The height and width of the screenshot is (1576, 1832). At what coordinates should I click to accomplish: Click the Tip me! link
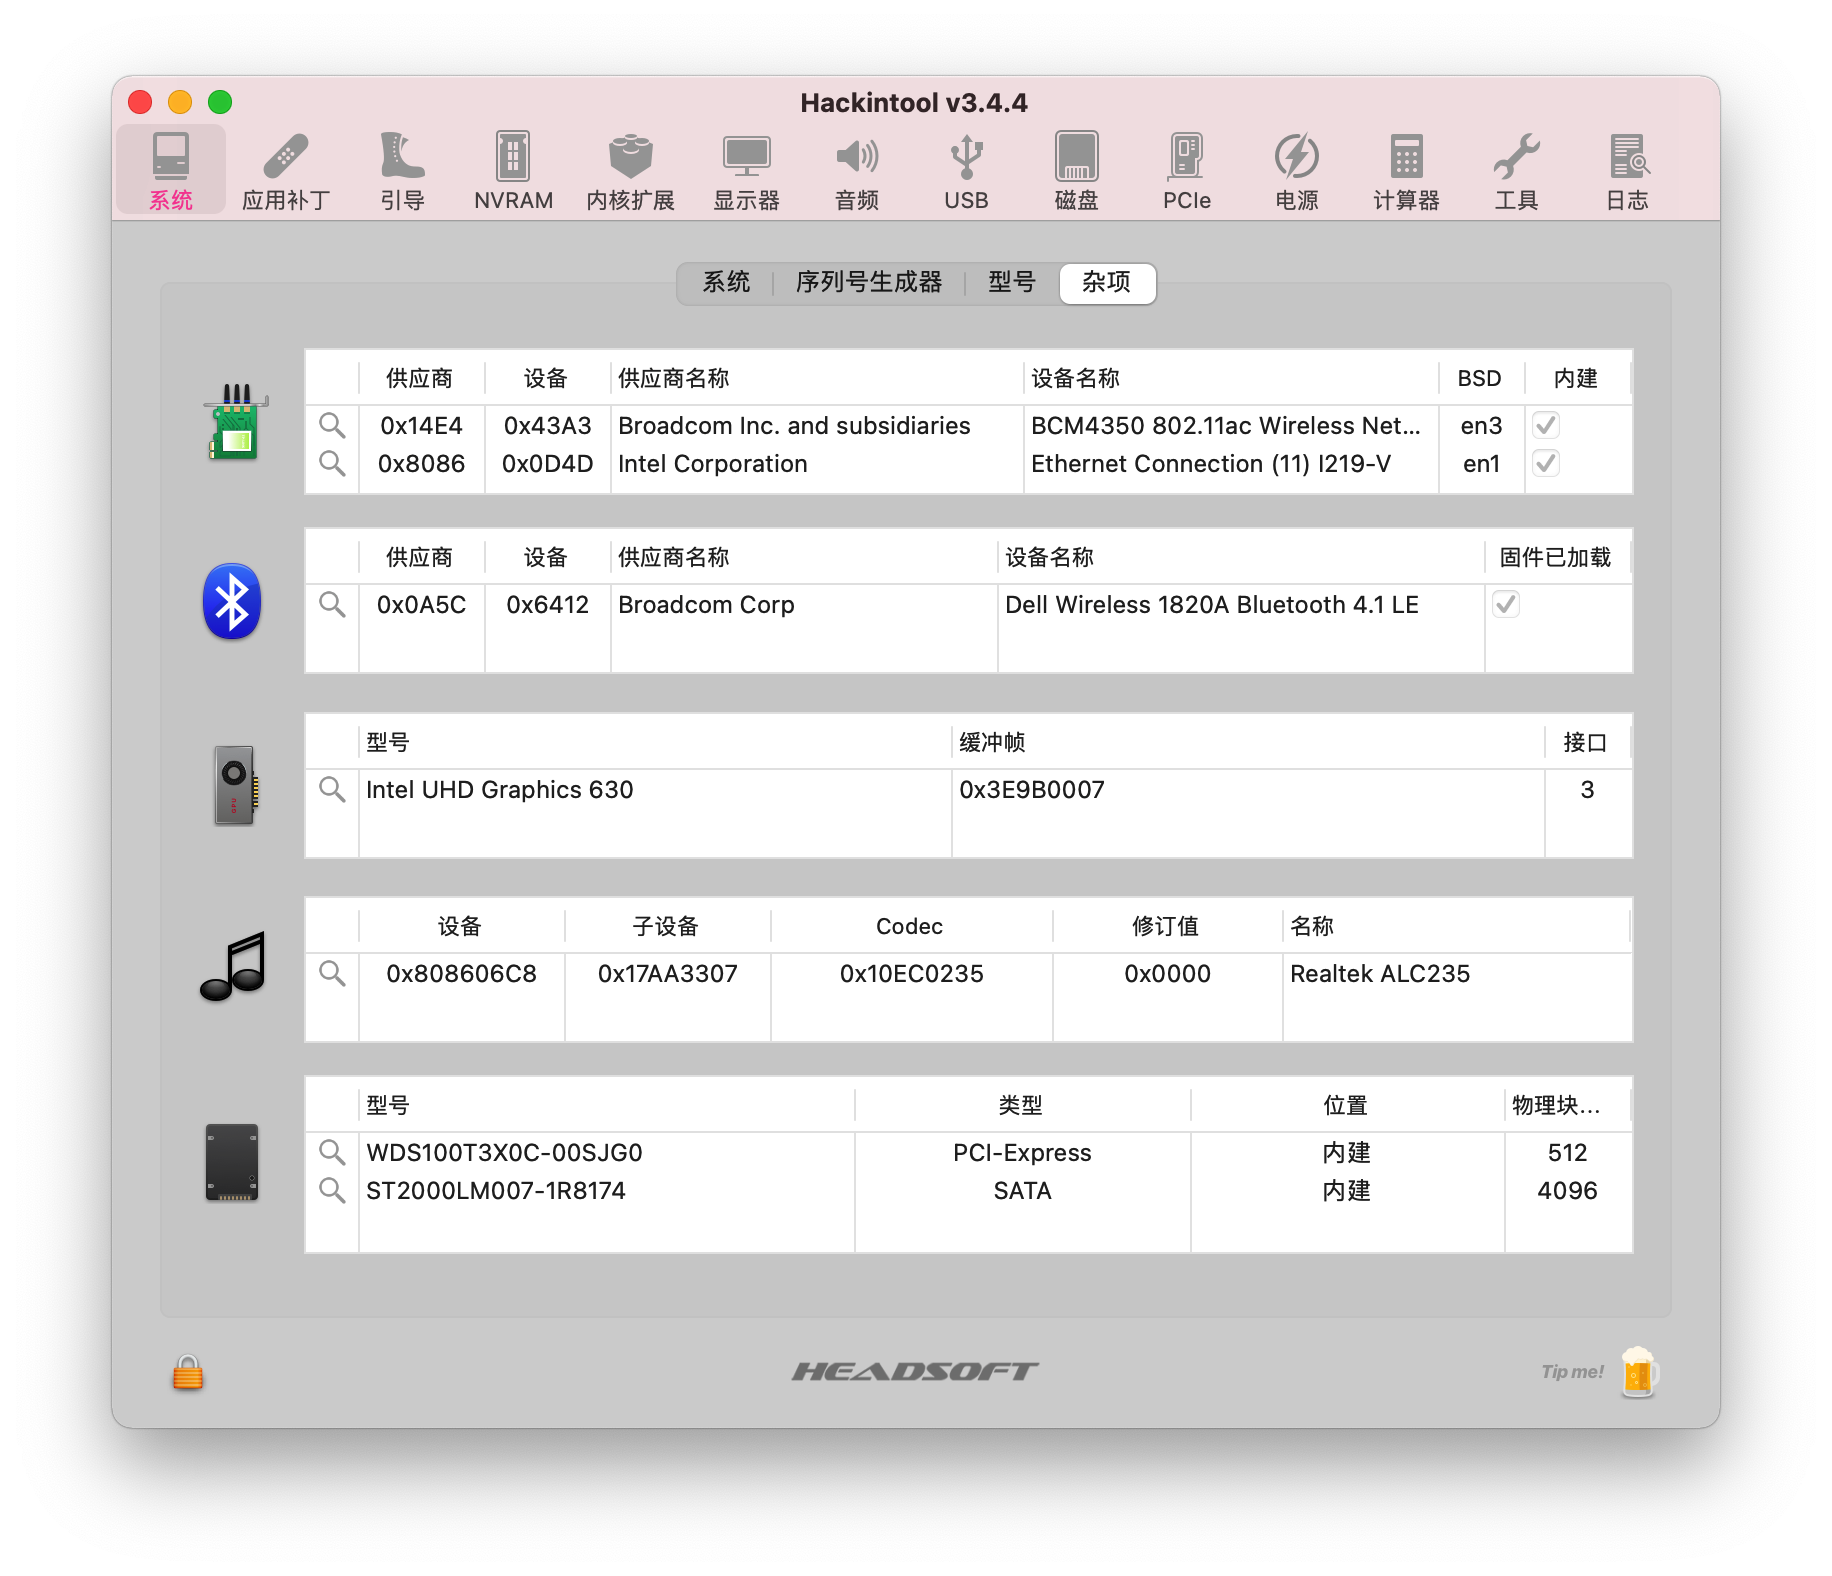tap(1572, 1372)
